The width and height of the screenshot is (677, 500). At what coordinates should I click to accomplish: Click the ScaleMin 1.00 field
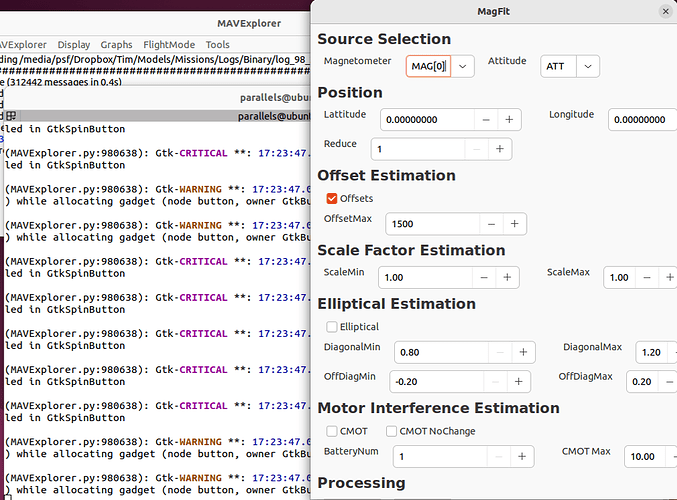coord(425,277)
